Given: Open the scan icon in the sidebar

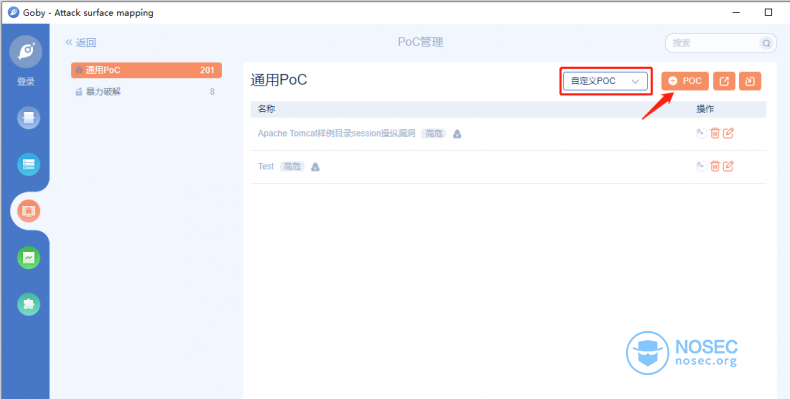Looking at the screenshot, I should point(29,118).
